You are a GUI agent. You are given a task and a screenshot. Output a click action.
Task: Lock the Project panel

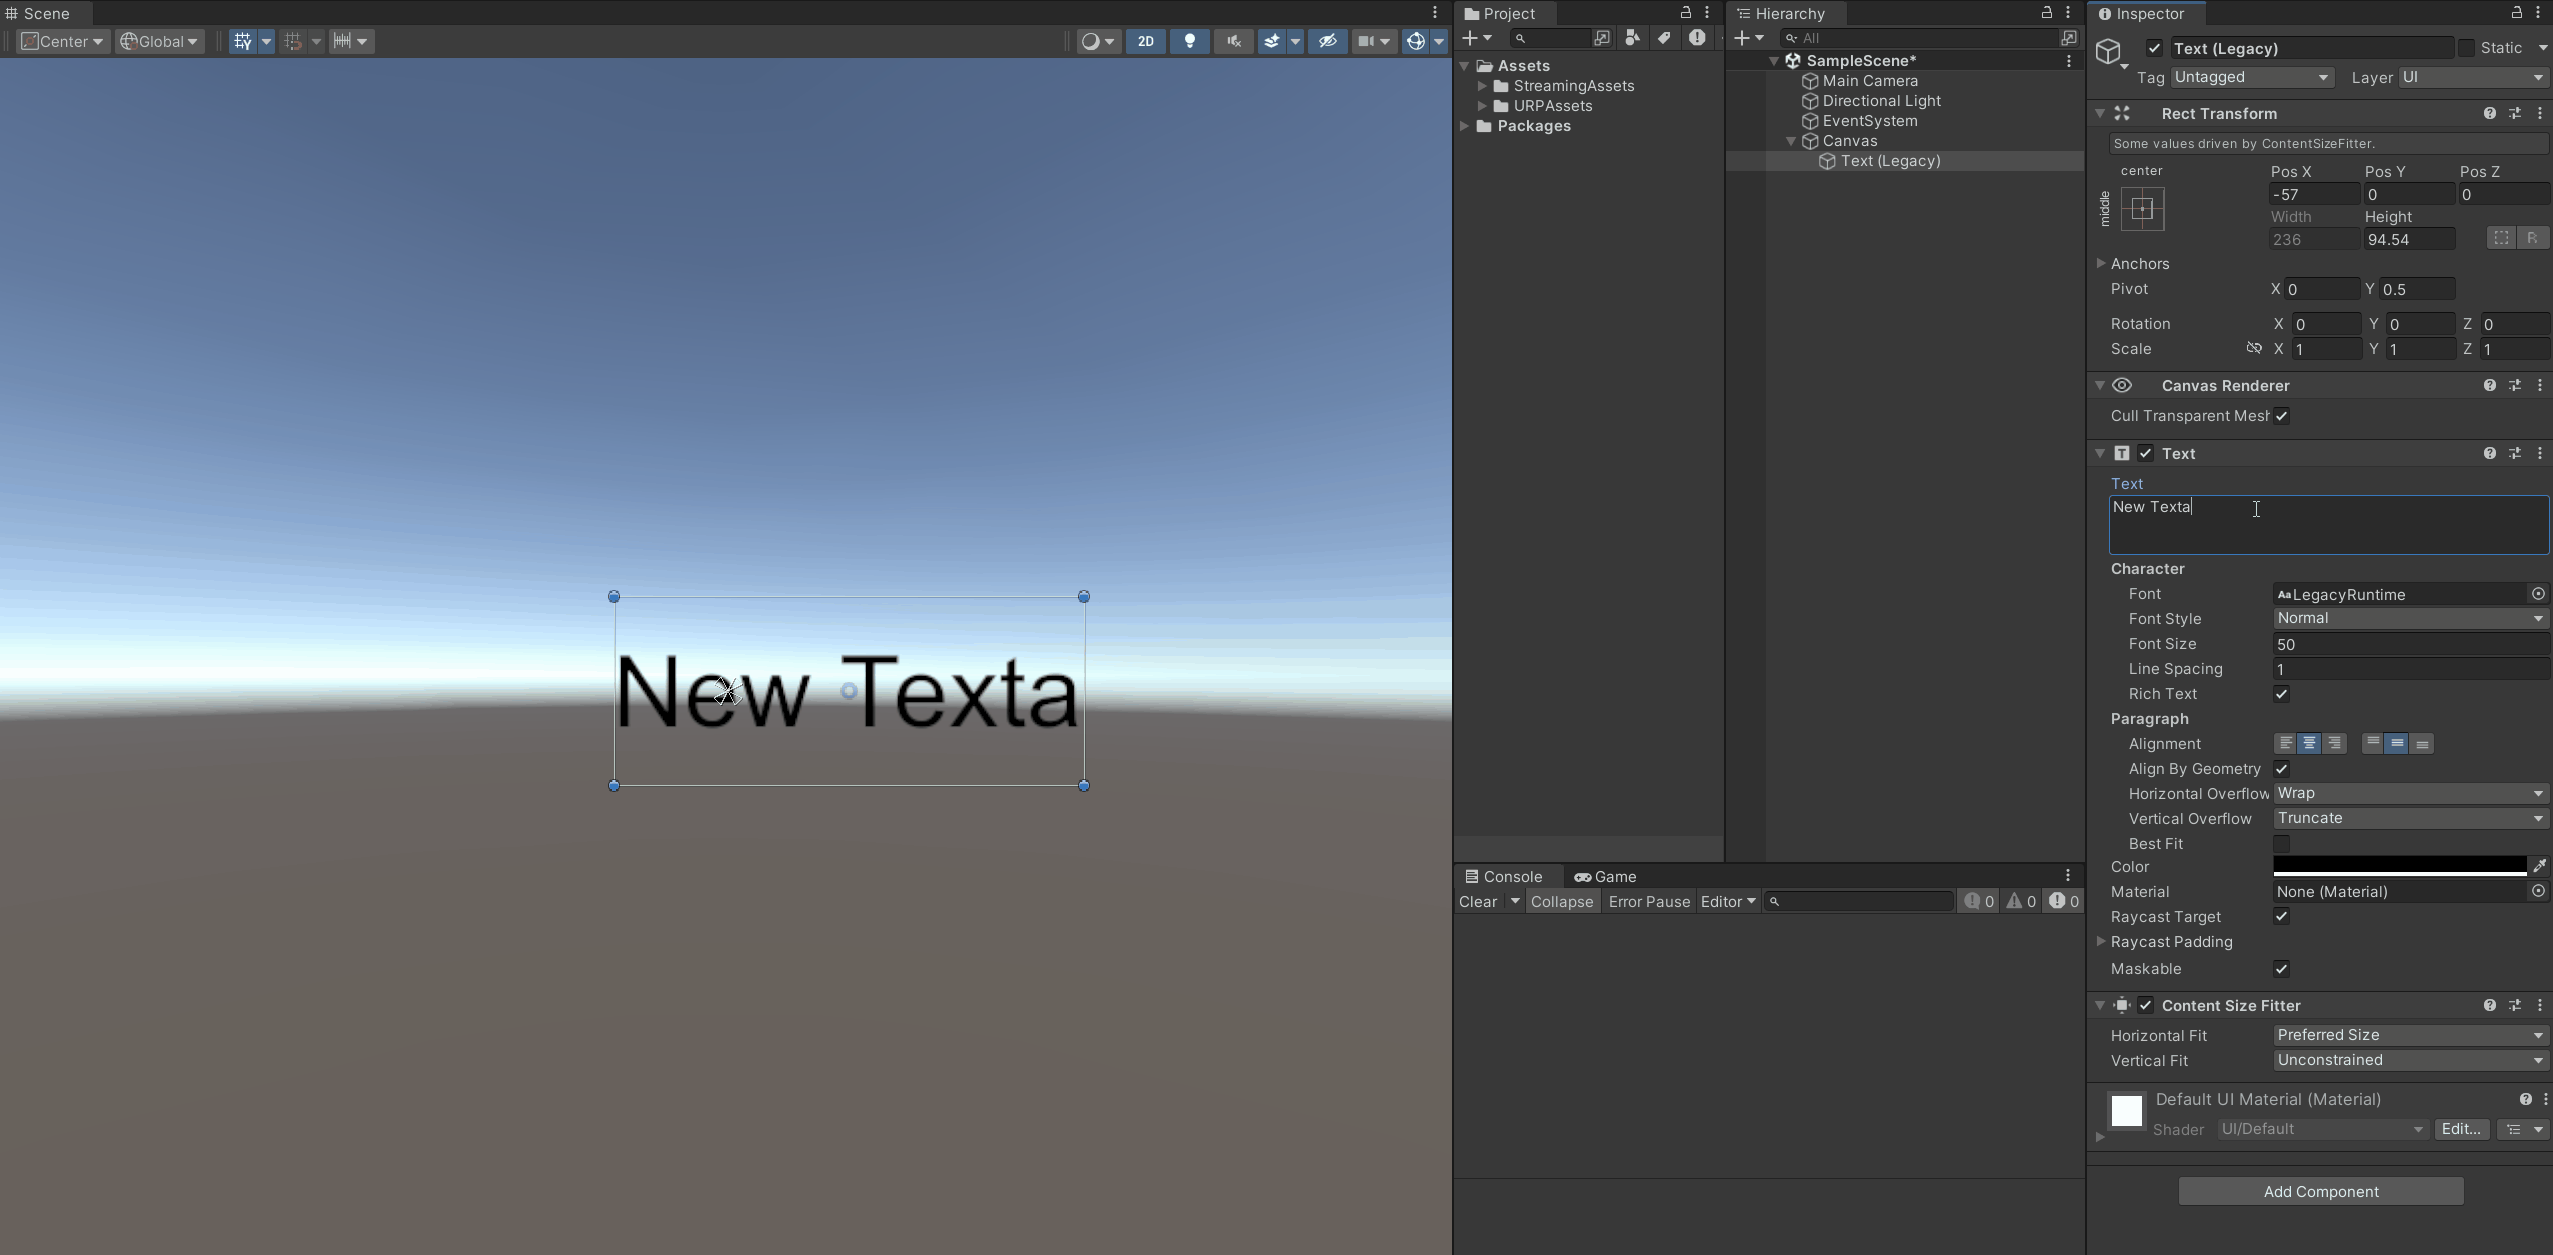[1686, 13]
